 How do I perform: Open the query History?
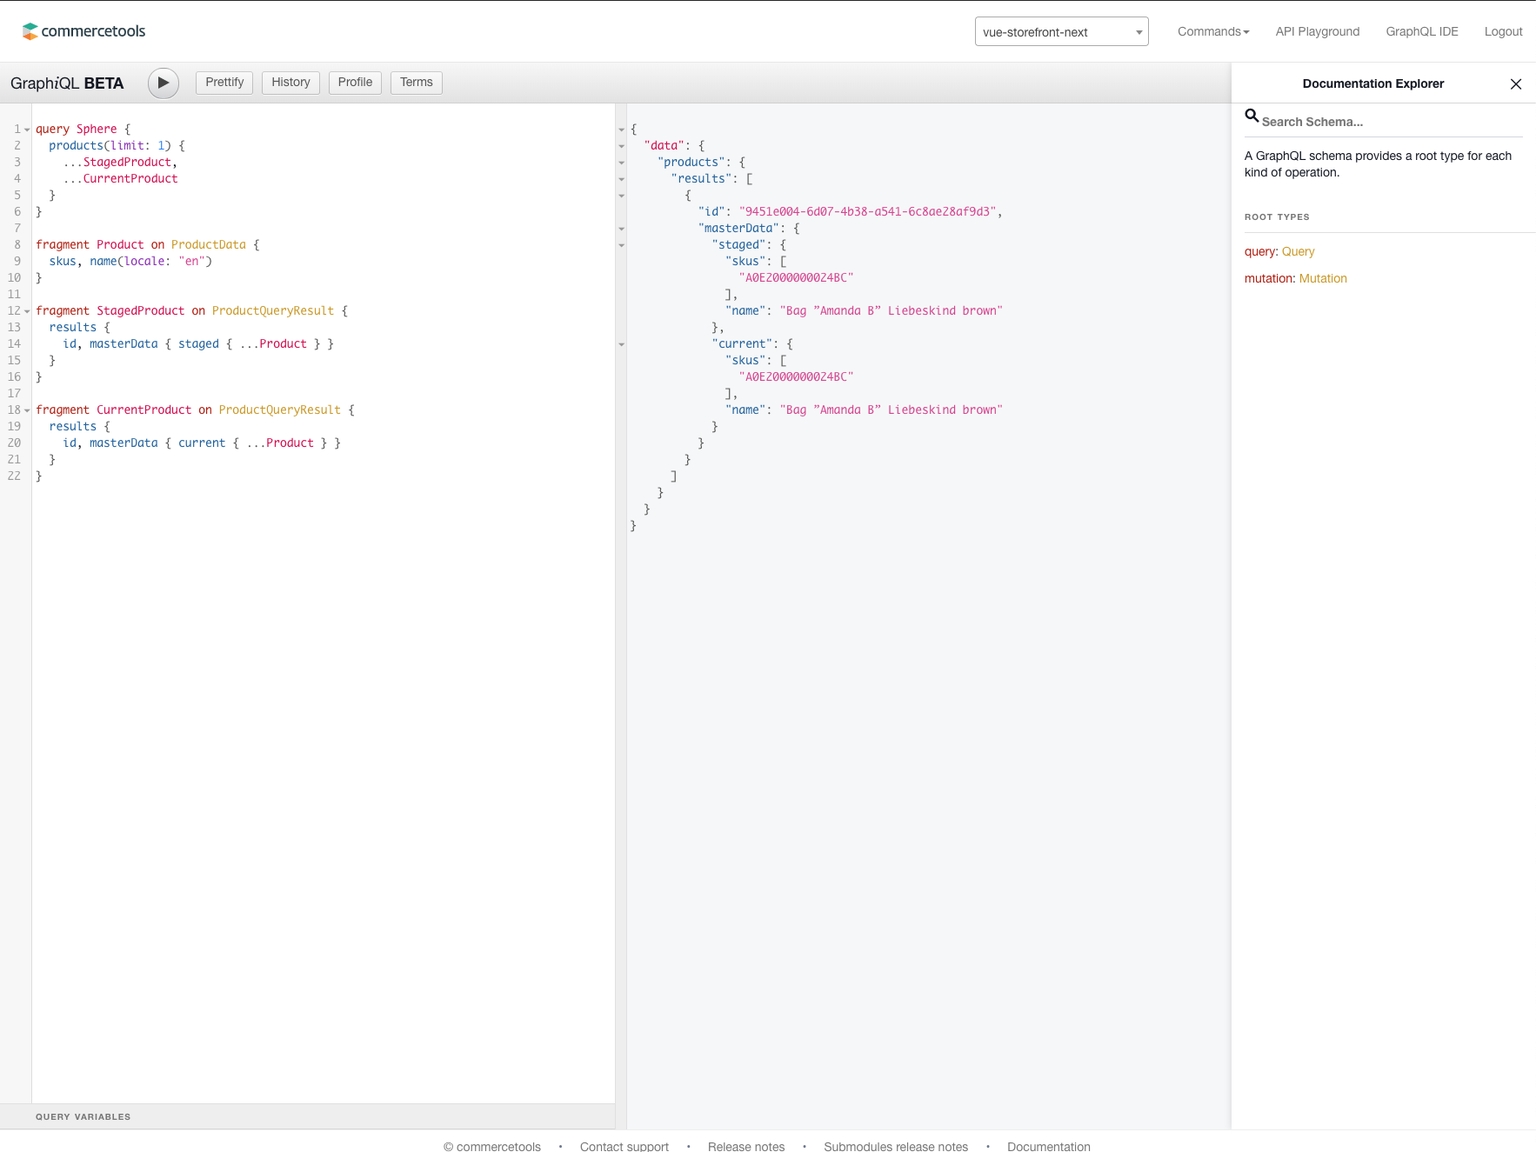(x=291, y=82)
